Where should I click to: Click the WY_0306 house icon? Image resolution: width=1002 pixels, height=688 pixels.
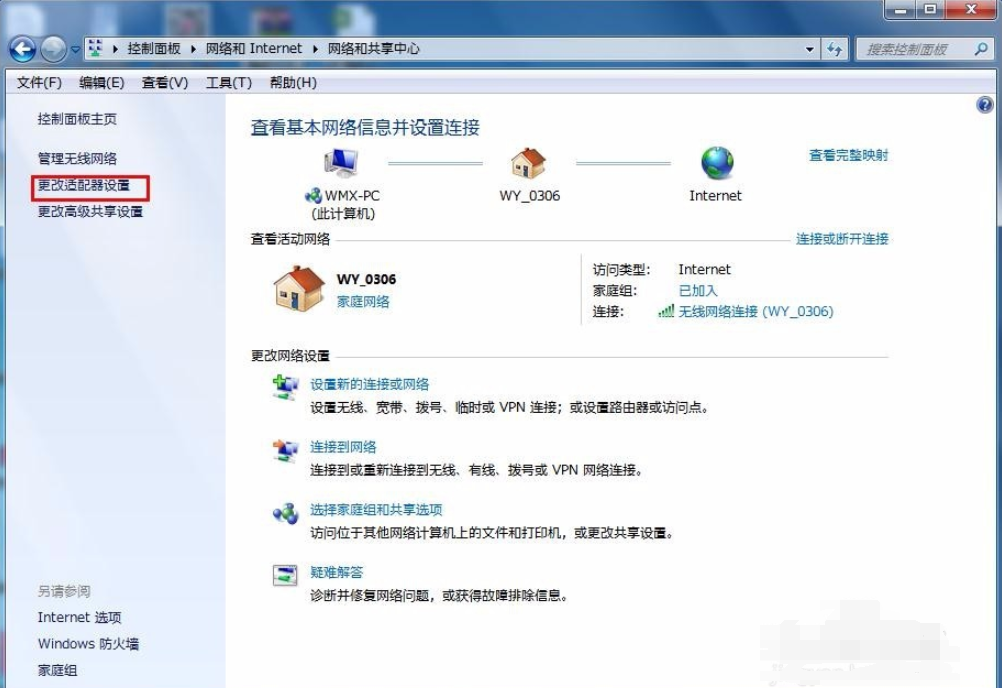(x=527, y=162)
